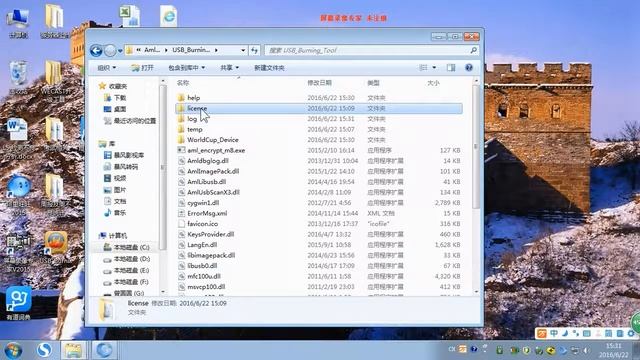Open Internet Explorer desktop shortcut

click(169, 16)
